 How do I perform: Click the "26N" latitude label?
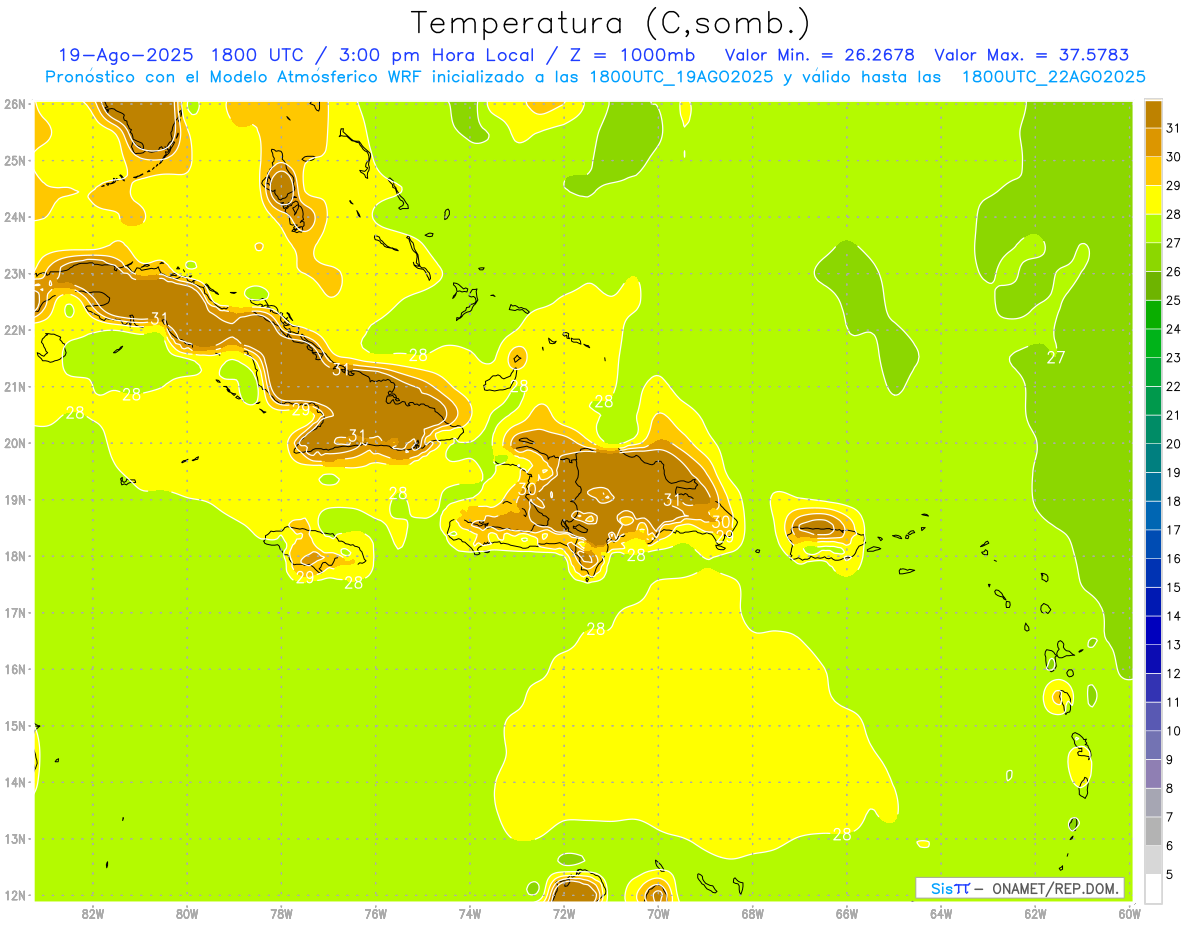pyautogui.click(x=15, y=104)
